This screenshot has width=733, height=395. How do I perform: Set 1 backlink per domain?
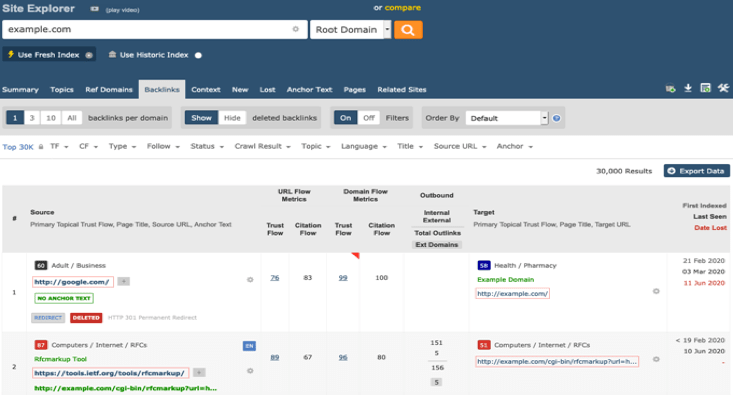pyautogui.click(x=15, y=118)
